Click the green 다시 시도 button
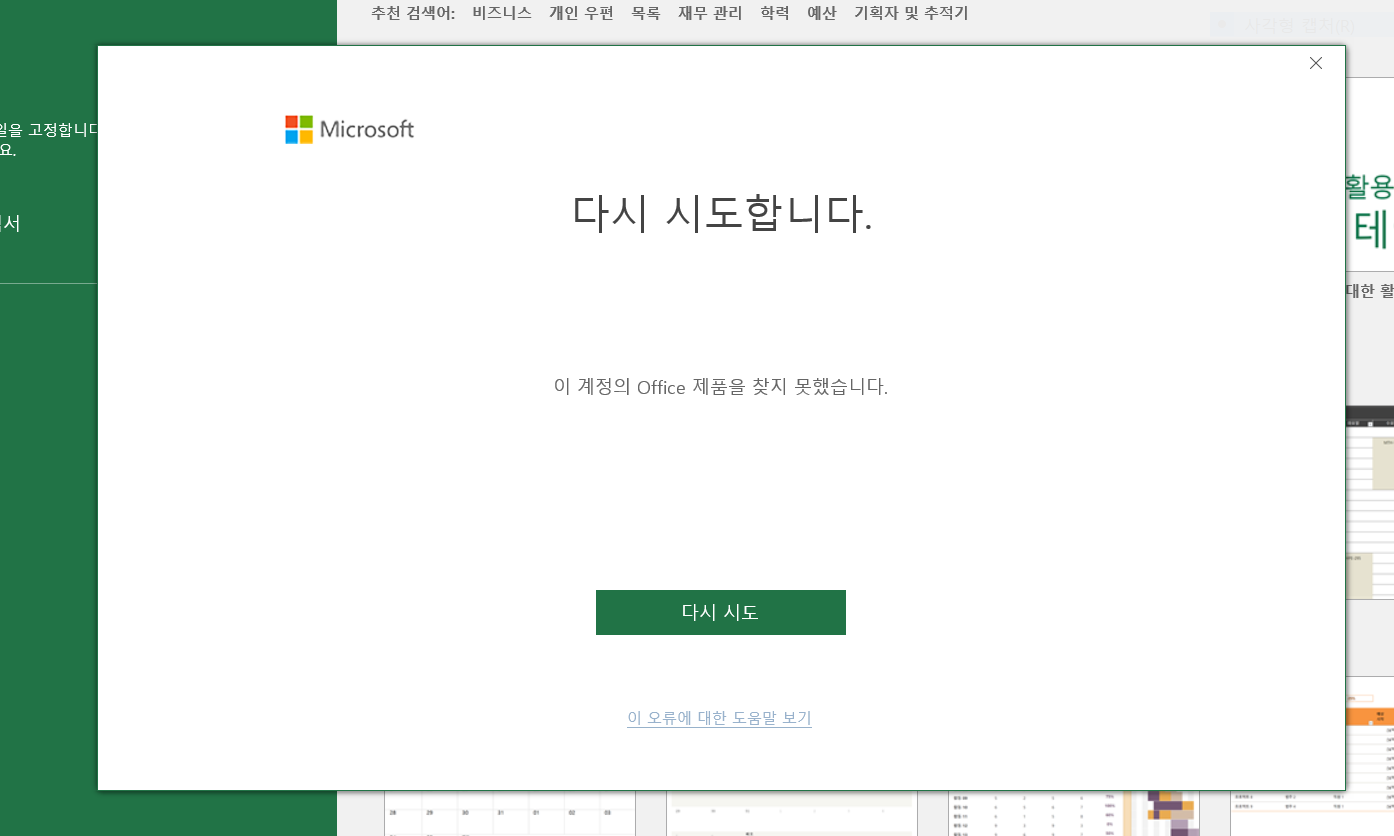The height and width of the screenshot is (836, 1394). (x=720, y=612)
